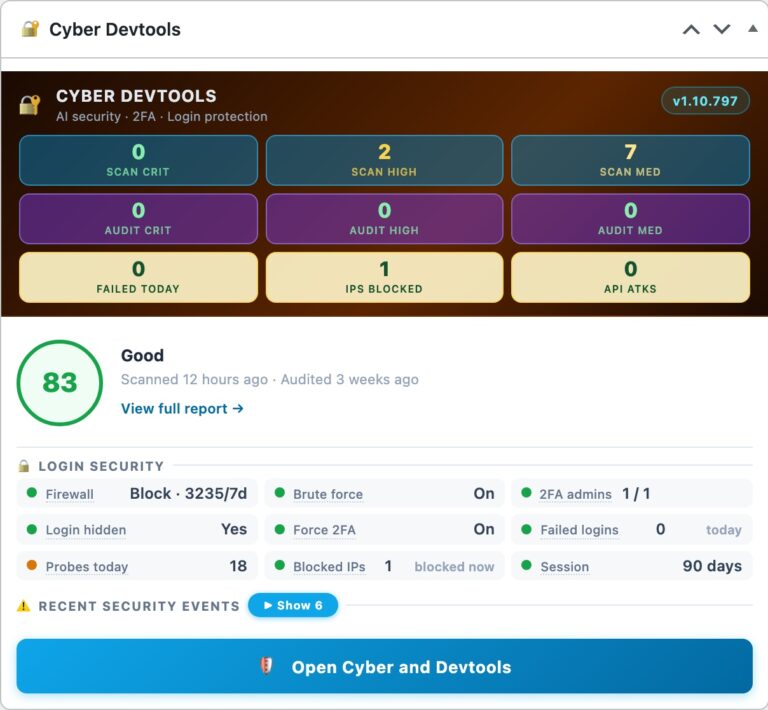Image resolution: width=768 pixels, height=710 pixels.
Task: Select the IPs Blocked tile
Action: pos(384,277)
